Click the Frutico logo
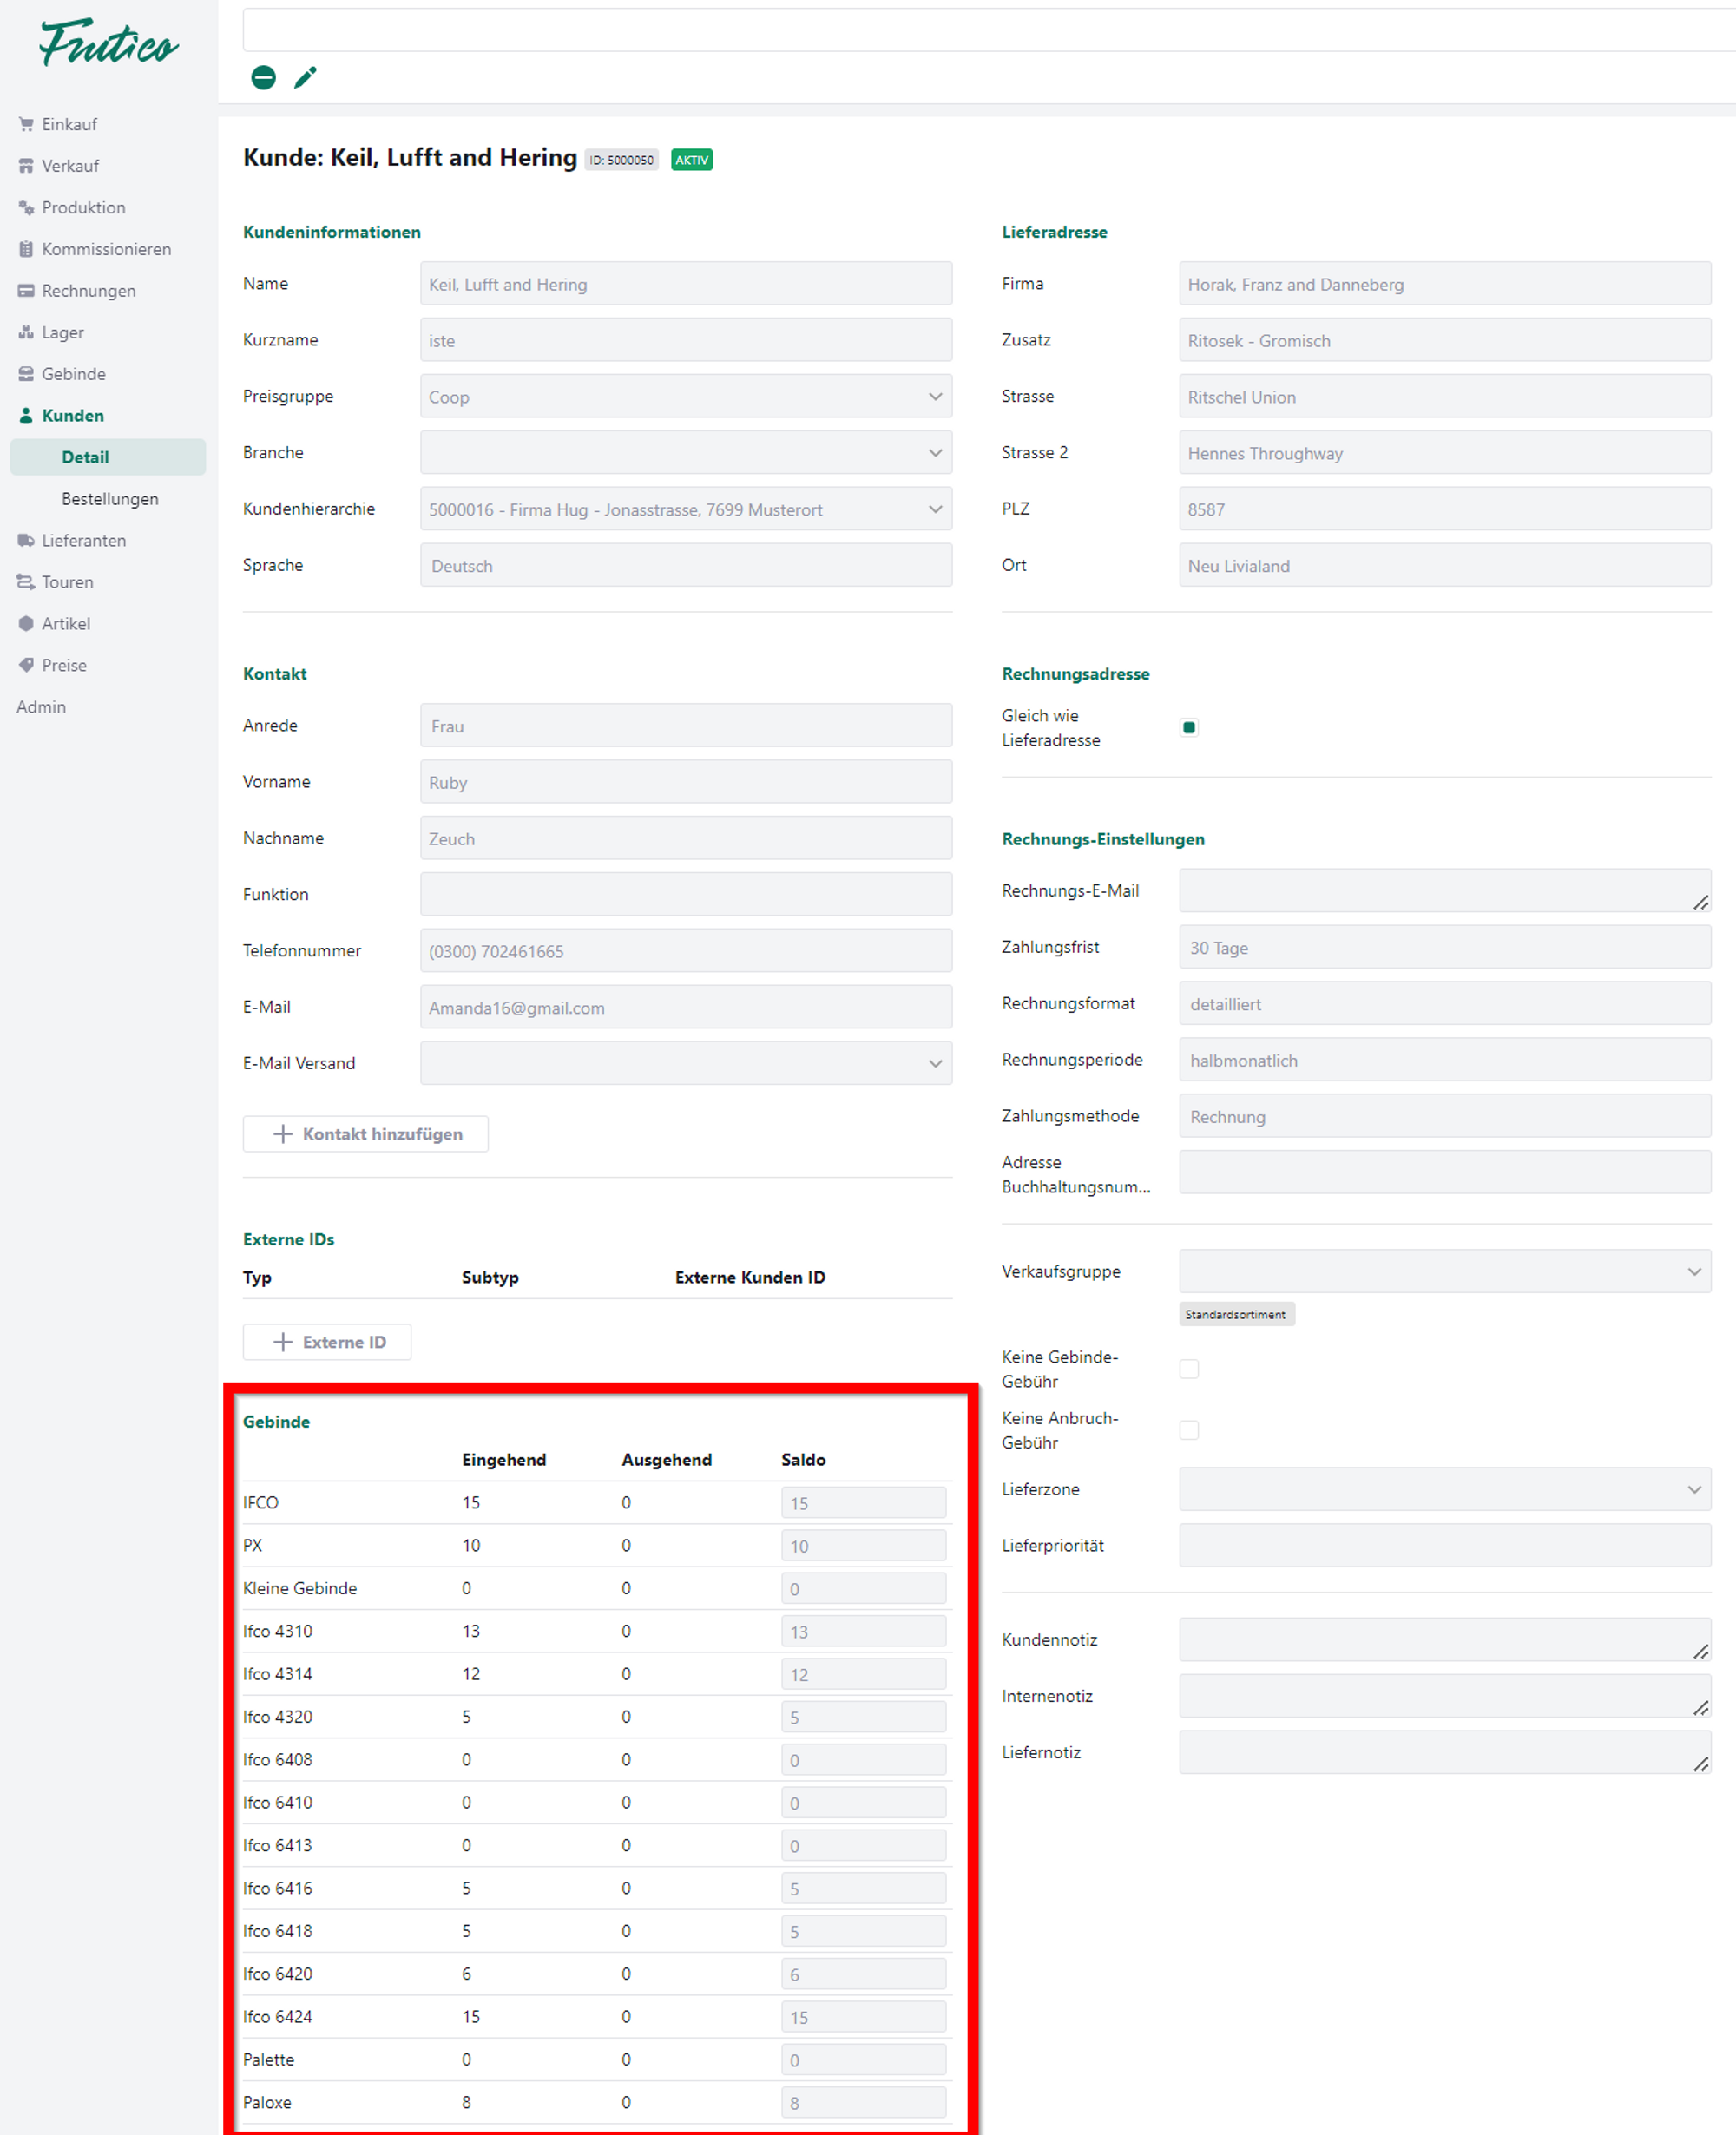 (x=108, y=43)
